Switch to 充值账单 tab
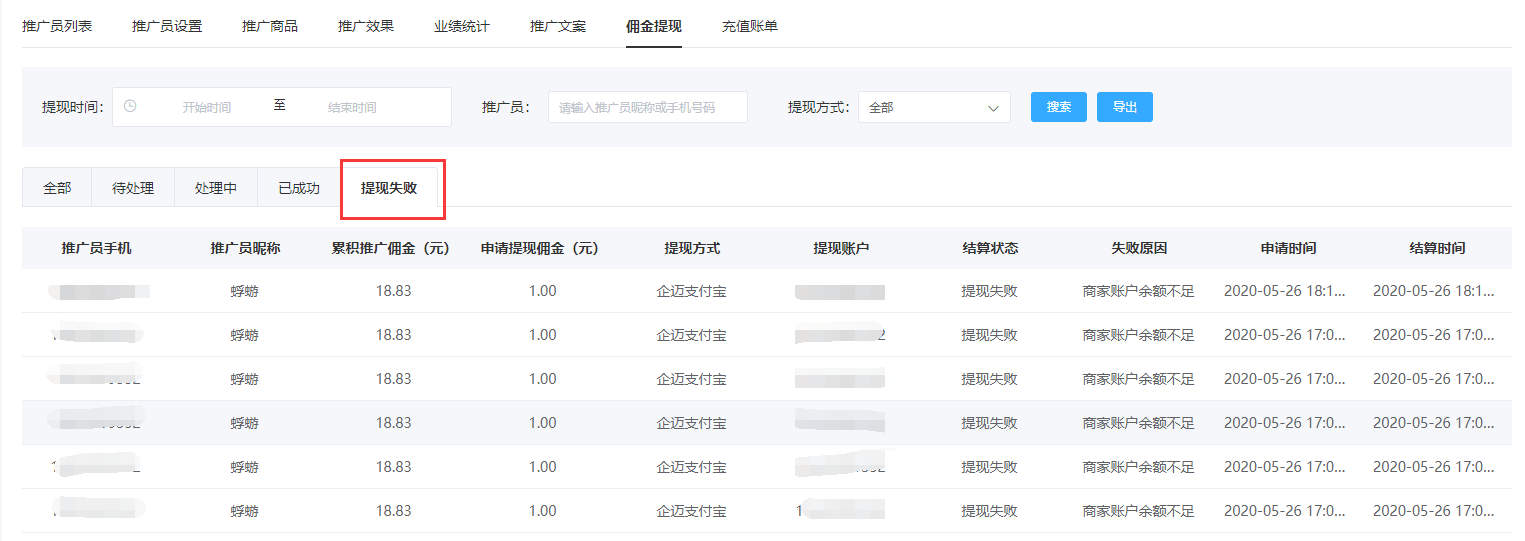 click(750, 26)
